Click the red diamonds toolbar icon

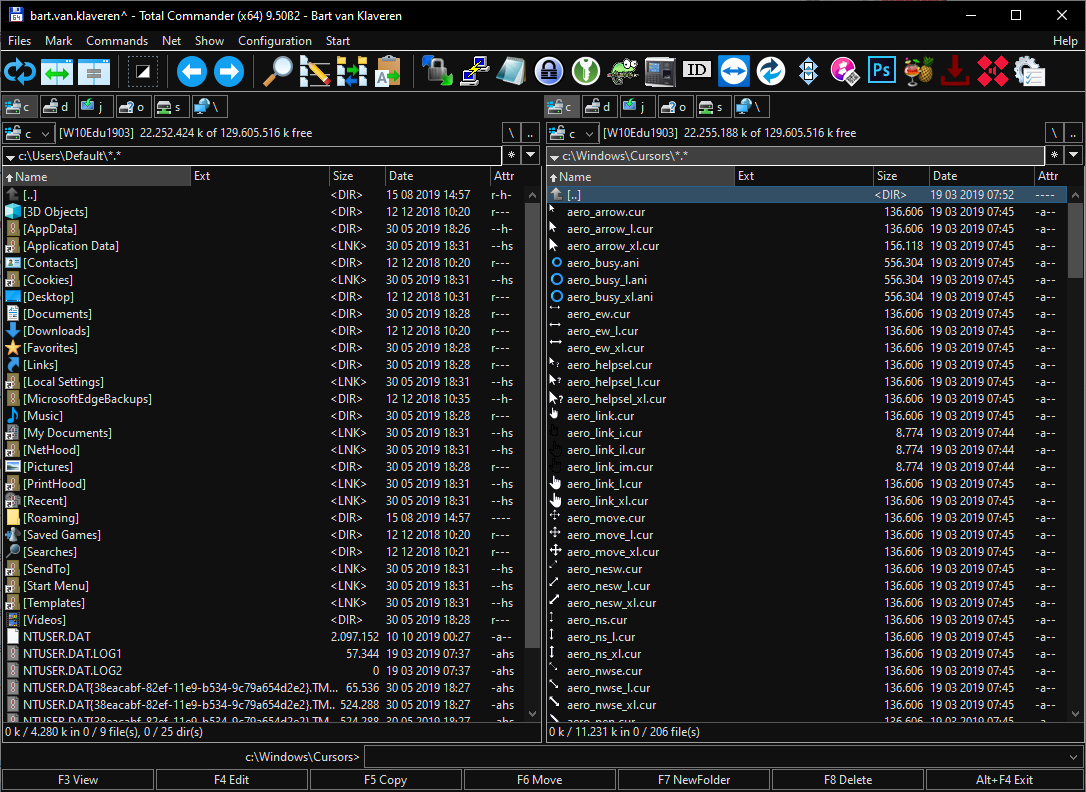[x=993, y=71]
